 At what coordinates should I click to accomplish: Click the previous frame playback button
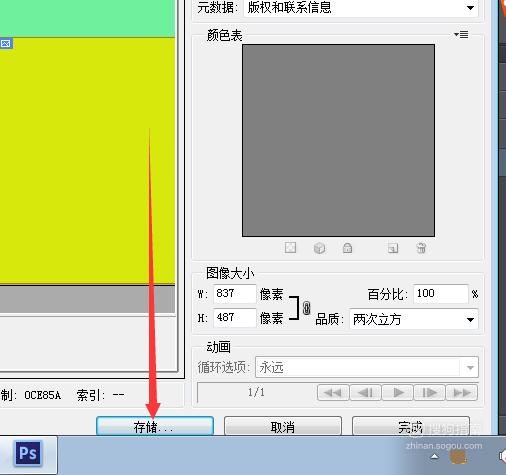tap(365, 393)
